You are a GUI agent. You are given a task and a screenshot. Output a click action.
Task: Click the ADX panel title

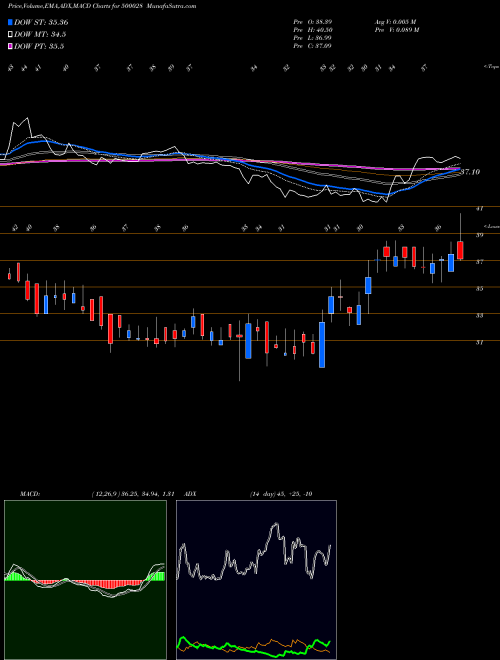pyautogui.click(x=190, y=494)
